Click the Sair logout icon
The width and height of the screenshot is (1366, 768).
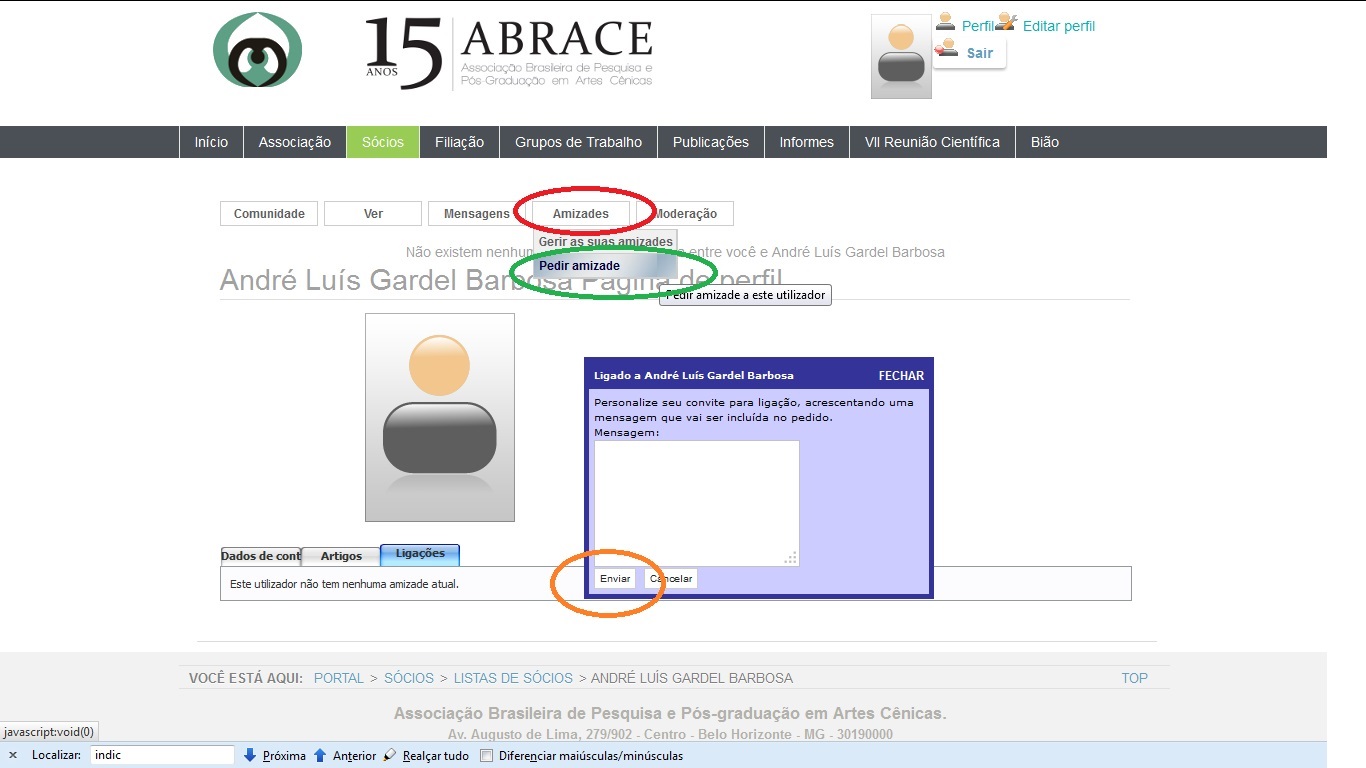tap(946, 48)
